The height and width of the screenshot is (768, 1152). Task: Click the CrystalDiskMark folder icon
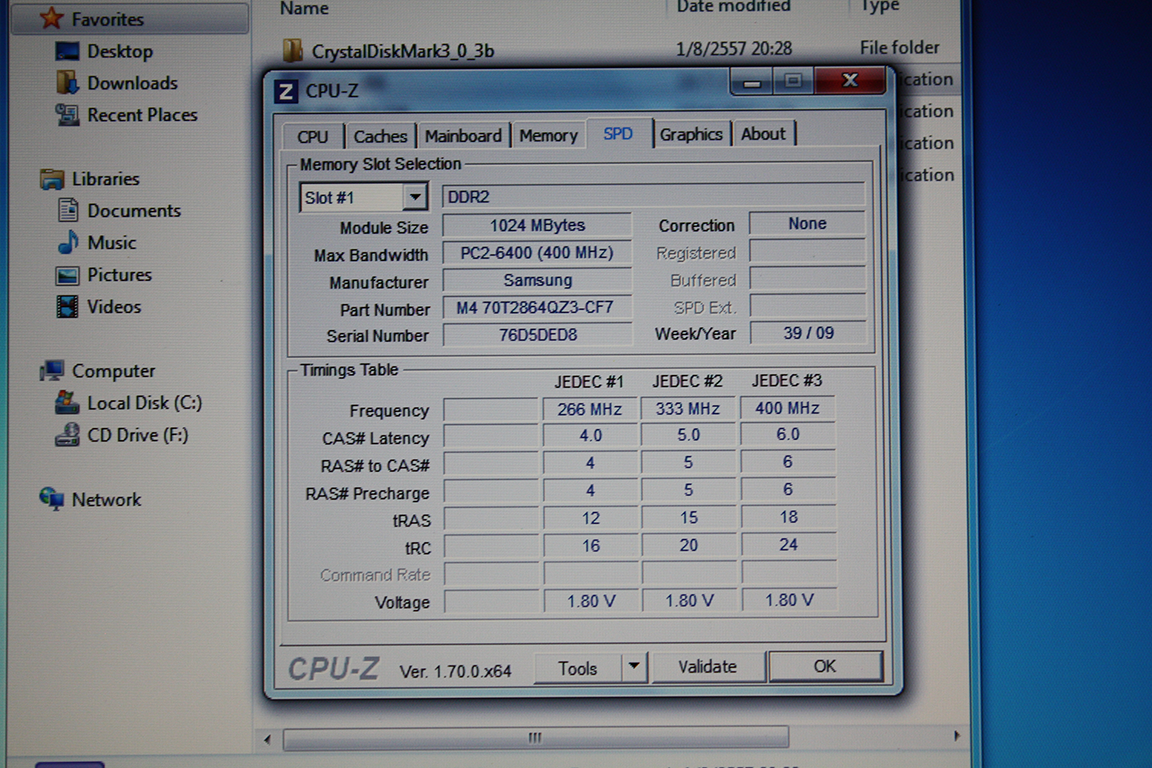292,50
